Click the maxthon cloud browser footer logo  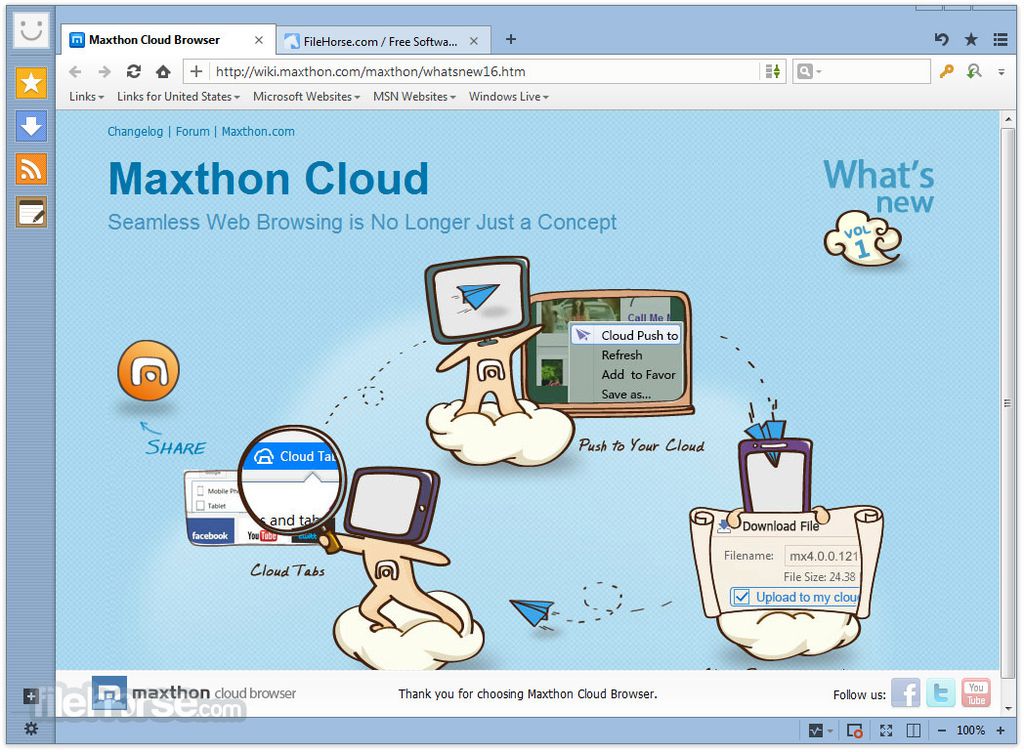194,693
